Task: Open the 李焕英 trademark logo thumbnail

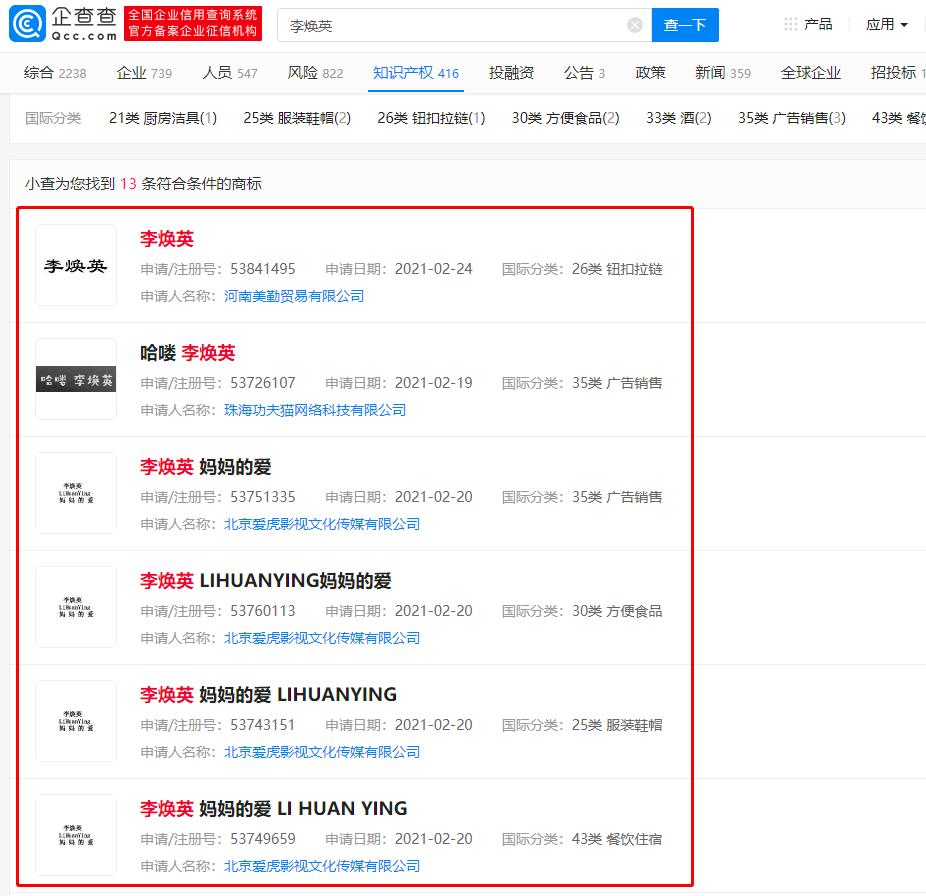Action: click(76, 265)
